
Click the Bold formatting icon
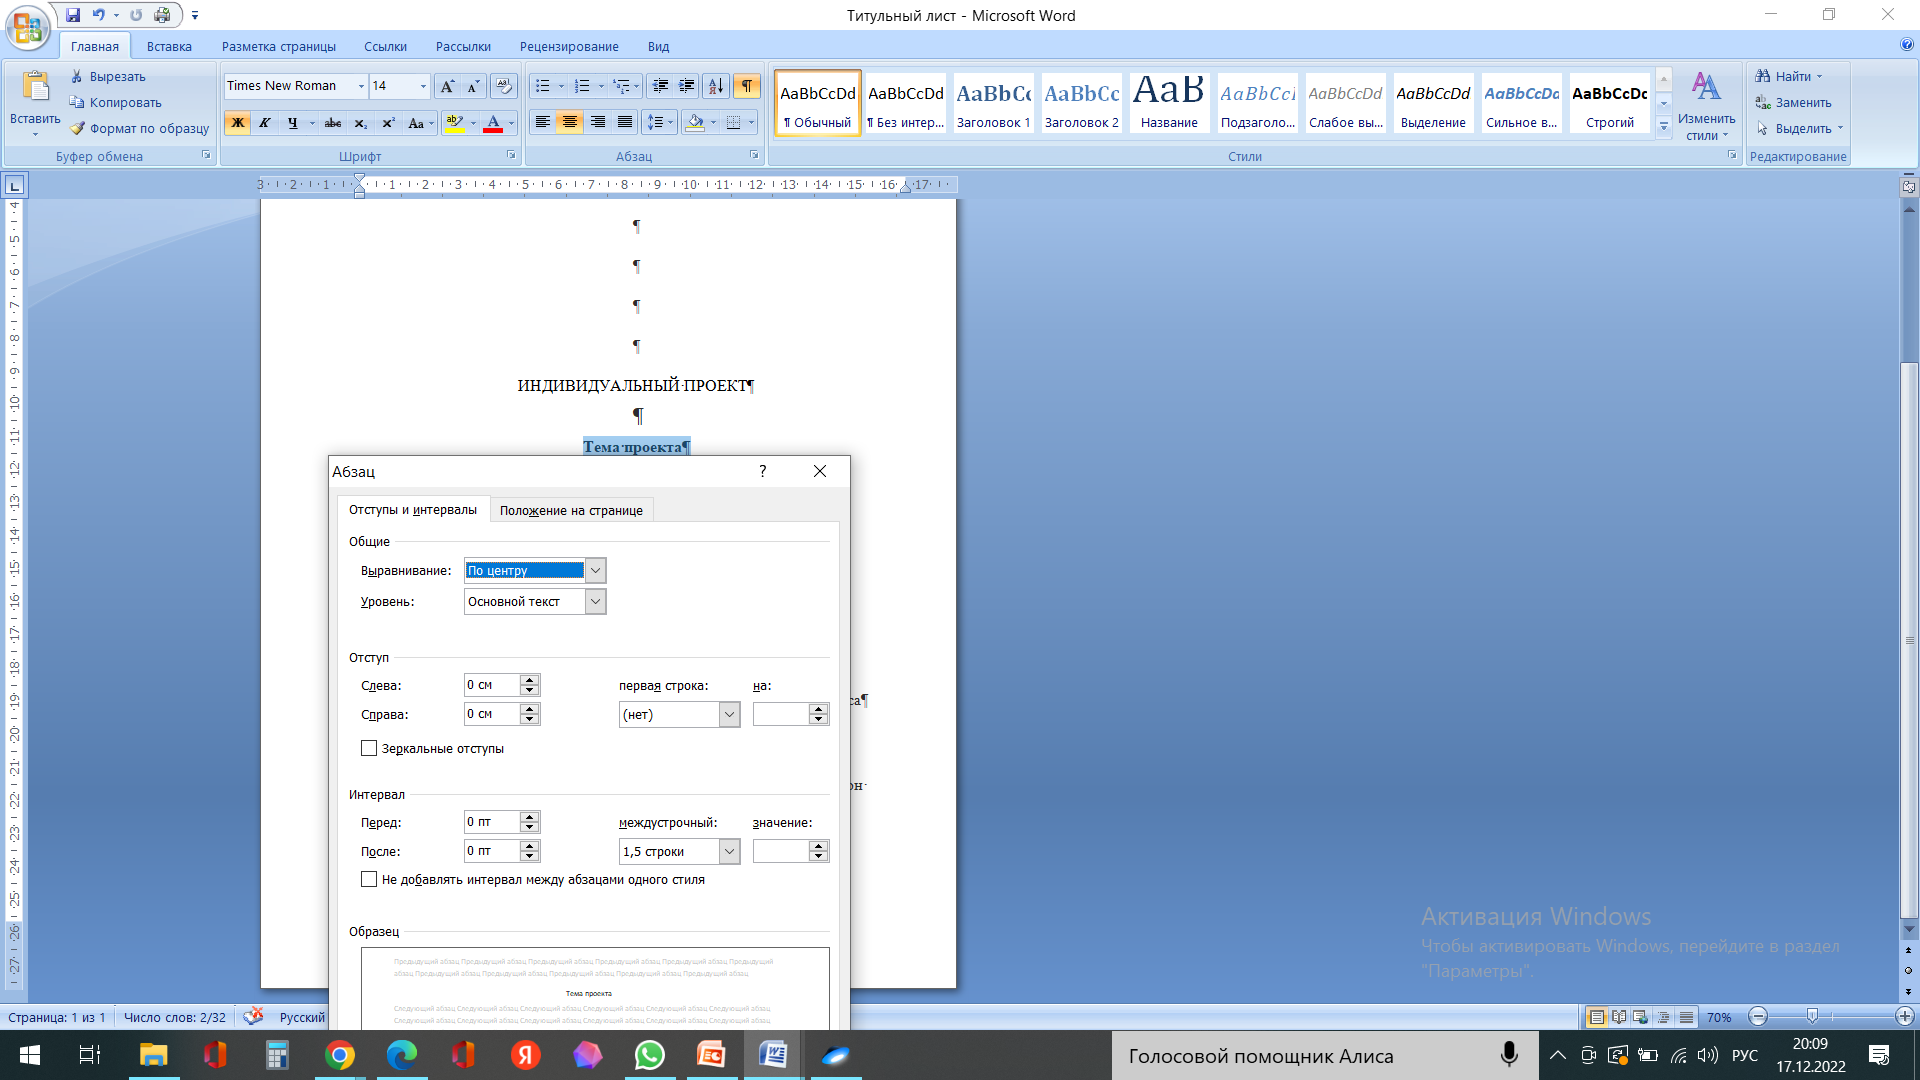(237, 123)
